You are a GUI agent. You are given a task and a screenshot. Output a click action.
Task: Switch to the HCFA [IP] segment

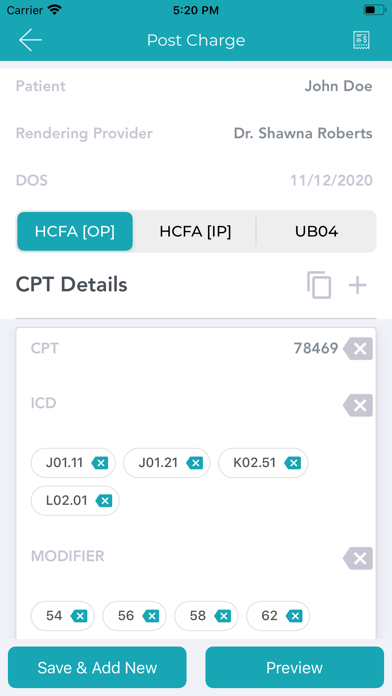pos(195,231)
